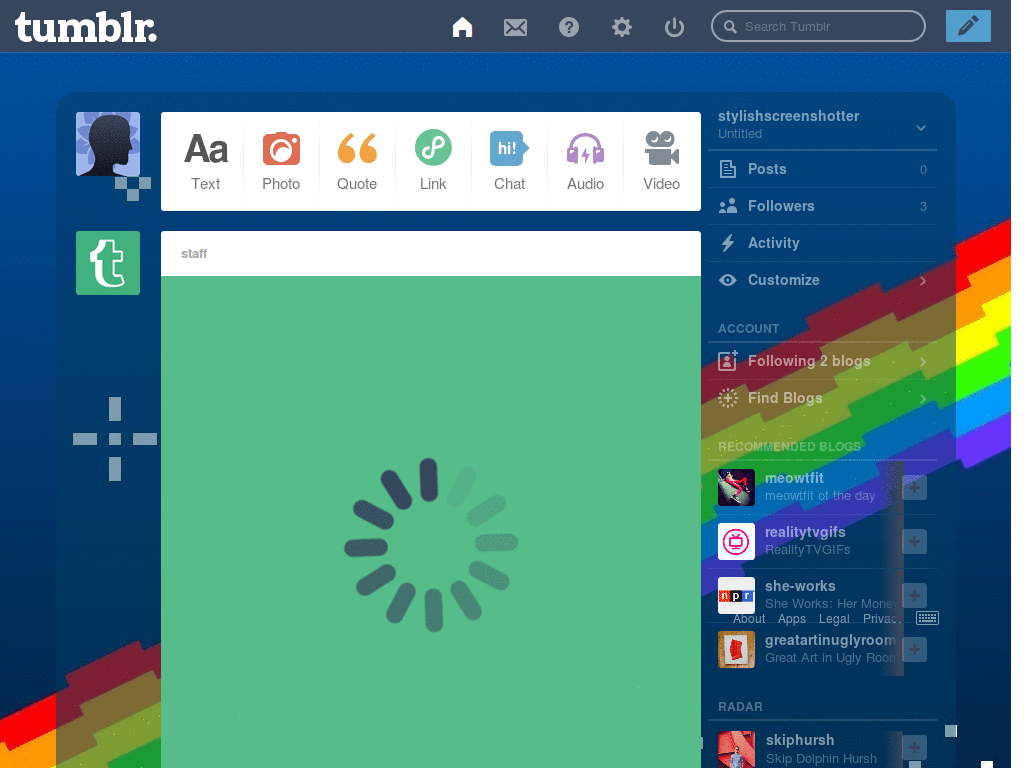Image resolution: width=1024 pixels, height=768 pixels.
Task: Click the green staff blog avatar
Action: click(108, 263)
